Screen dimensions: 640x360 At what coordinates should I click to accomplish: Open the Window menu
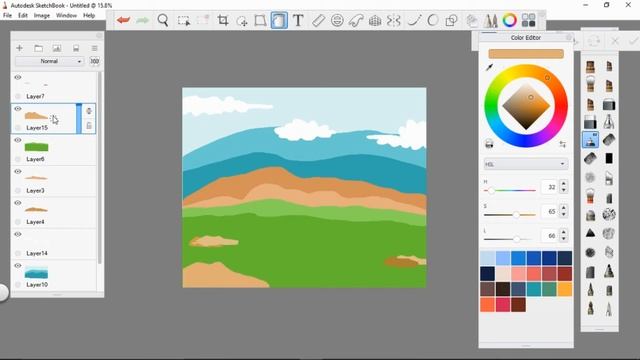click(66, 15)
